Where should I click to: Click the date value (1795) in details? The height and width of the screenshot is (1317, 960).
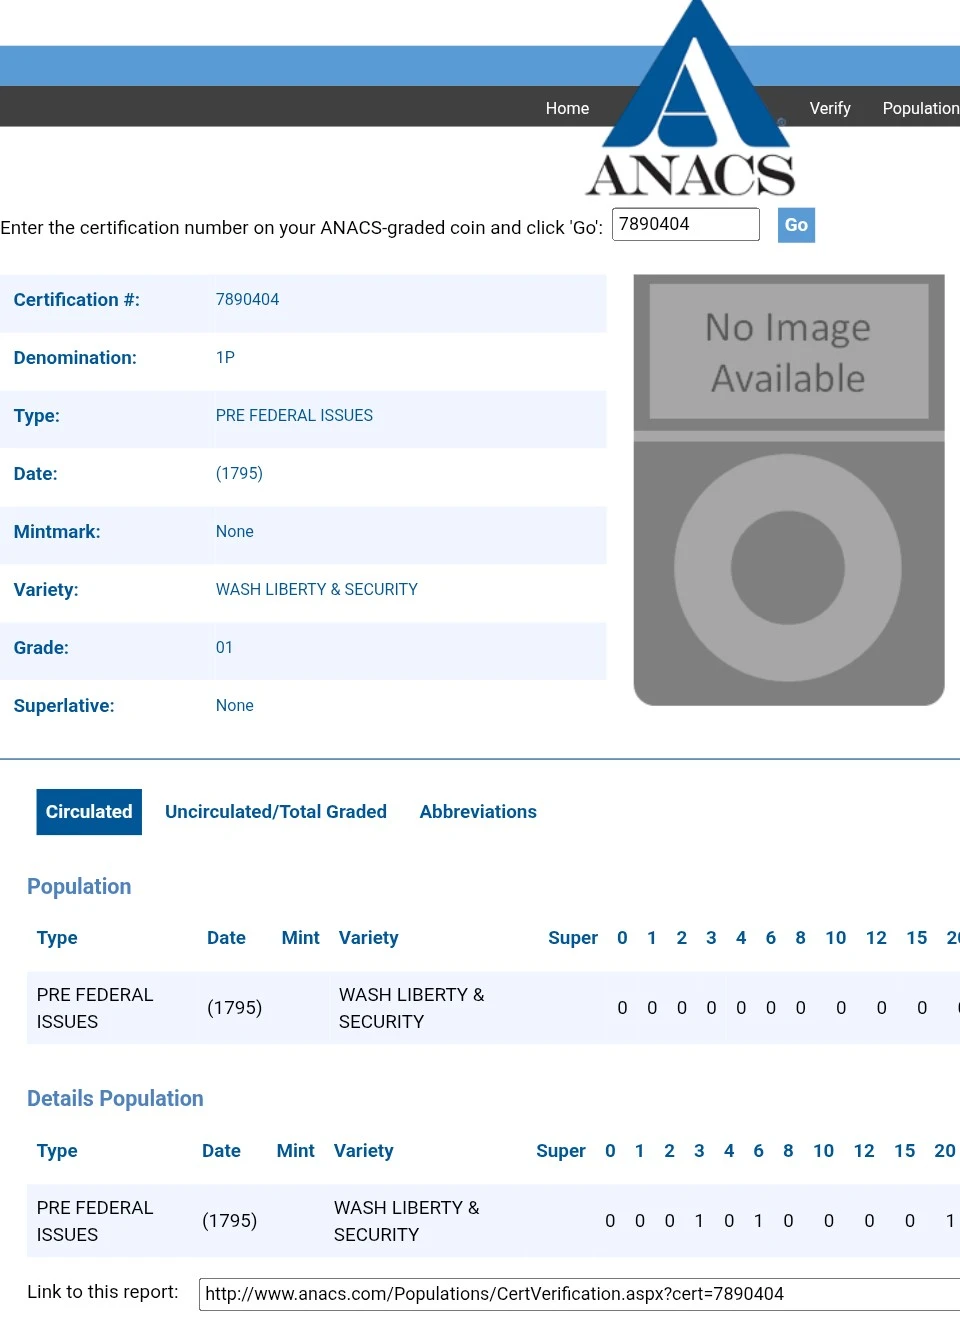tap(239, 474)
